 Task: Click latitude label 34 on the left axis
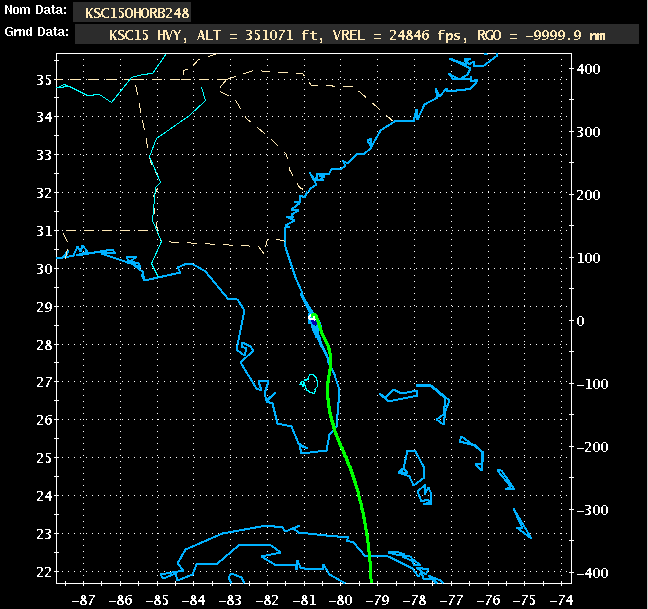tap(44, 117)
